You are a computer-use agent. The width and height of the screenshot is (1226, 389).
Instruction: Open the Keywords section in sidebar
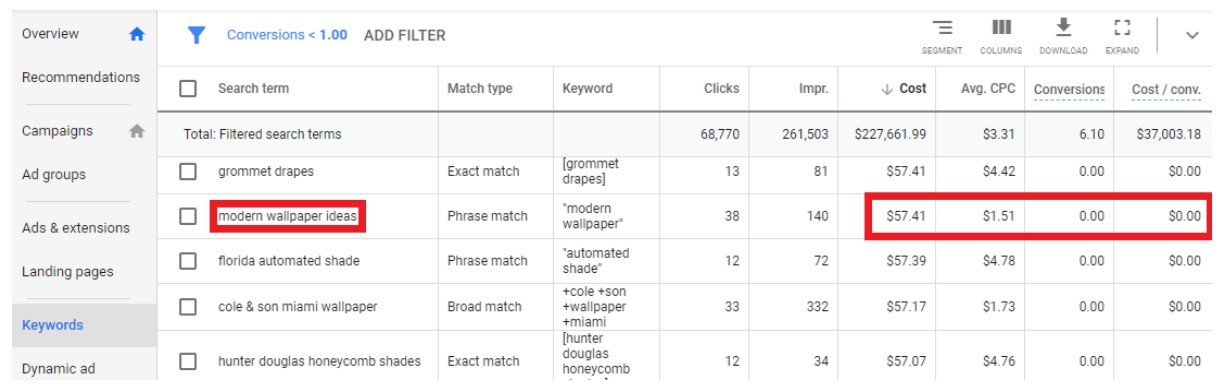click(53, 325)
